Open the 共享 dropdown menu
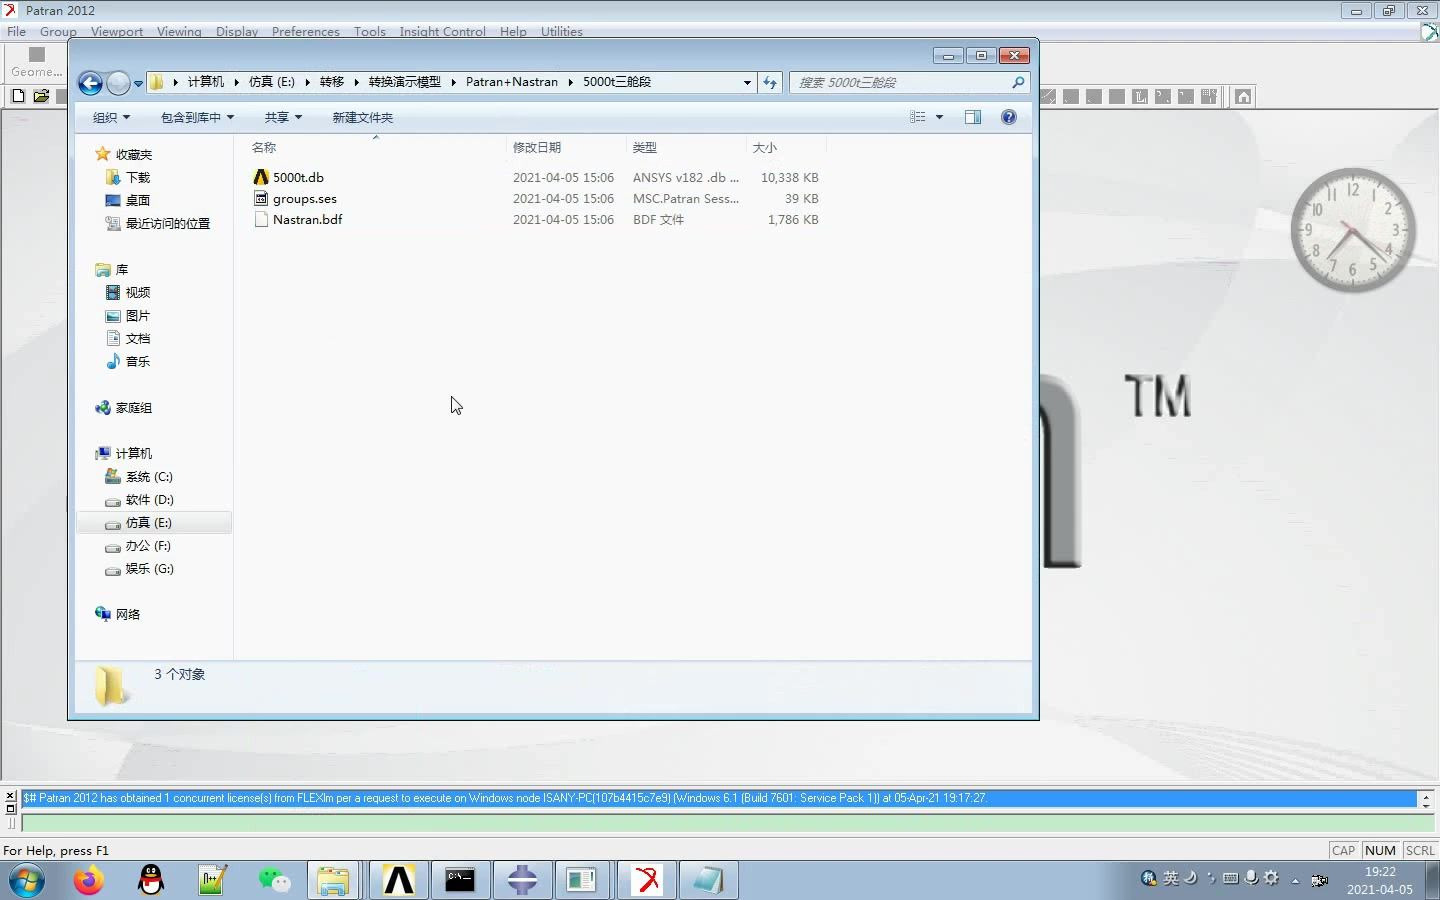The width and height of the screenshot is (1440, 900). [283, 117]
